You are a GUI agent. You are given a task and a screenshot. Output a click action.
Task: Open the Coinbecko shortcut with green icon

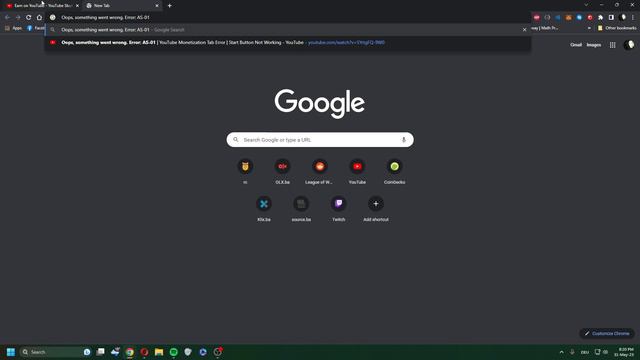pos(394,171)
